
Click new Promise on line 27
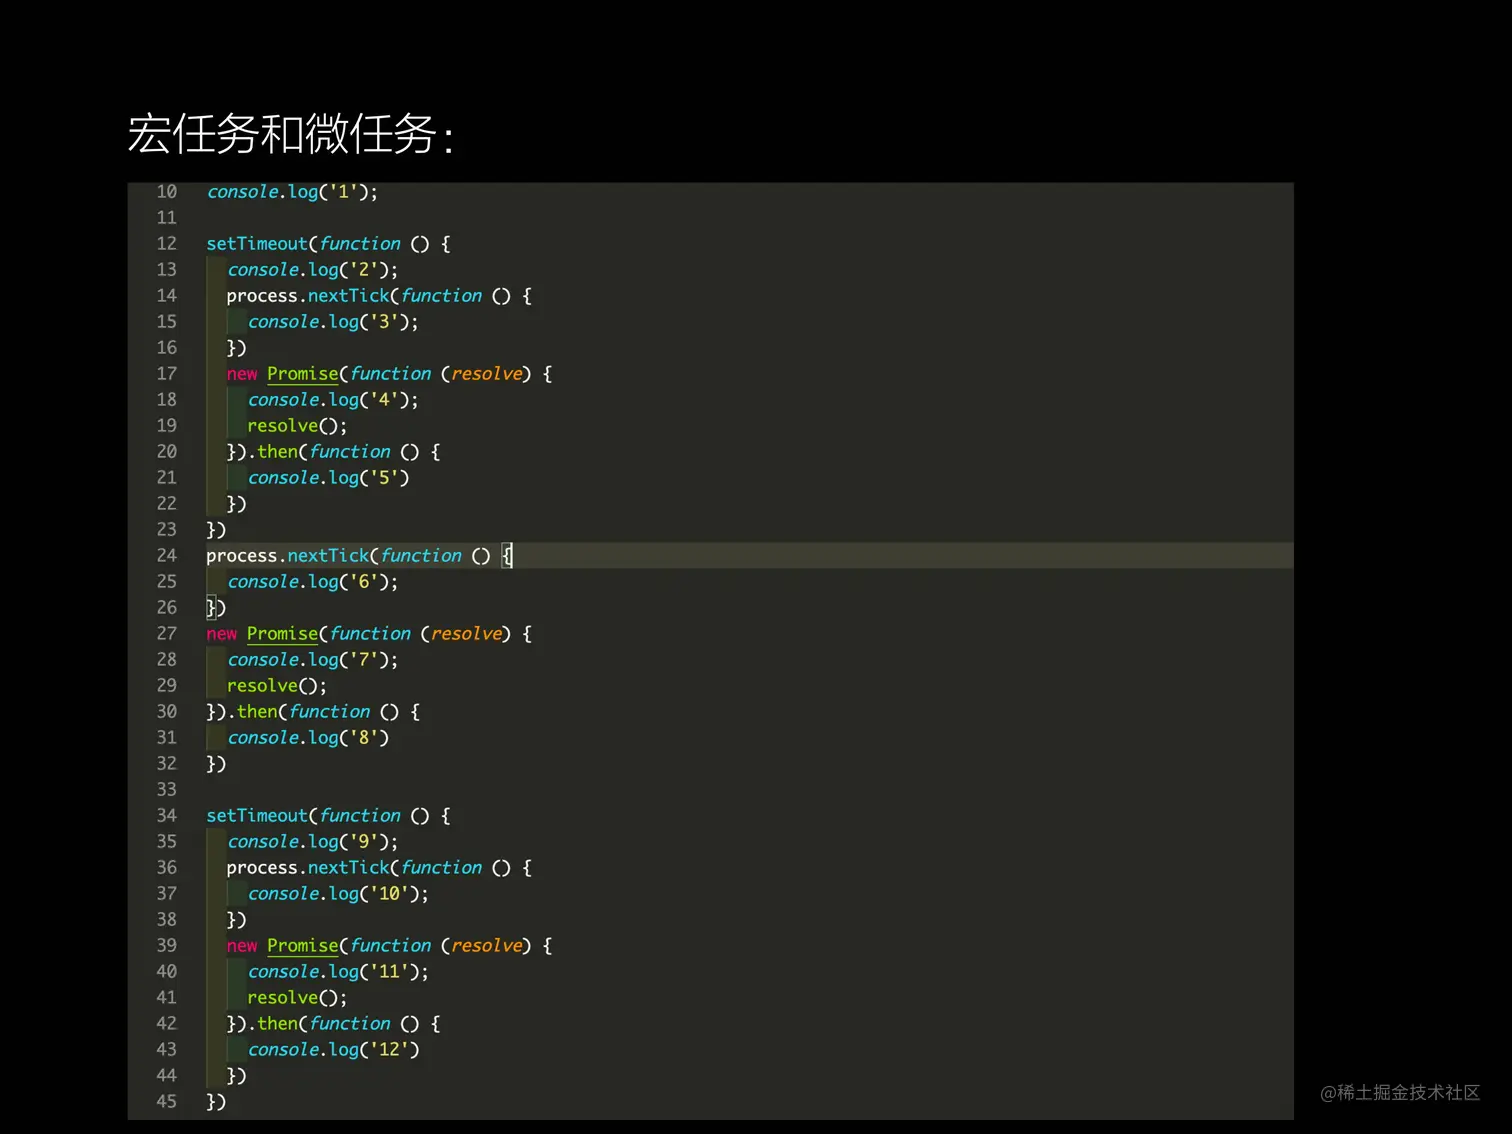[262, 634]
